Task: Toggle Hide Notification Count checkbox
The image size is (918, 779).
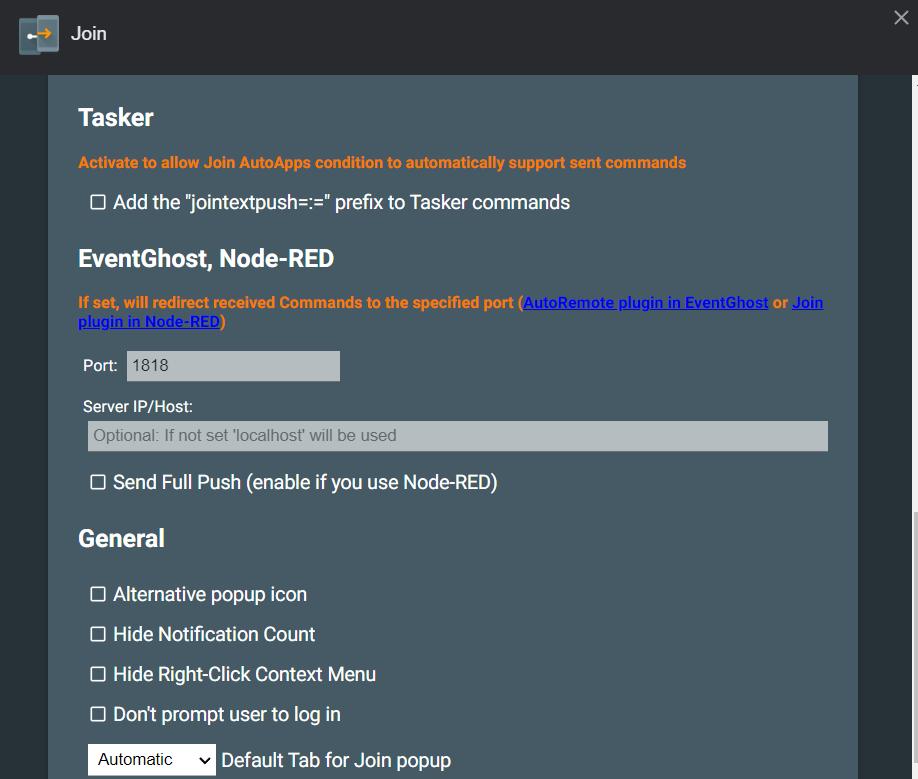Action: point(98,635)
